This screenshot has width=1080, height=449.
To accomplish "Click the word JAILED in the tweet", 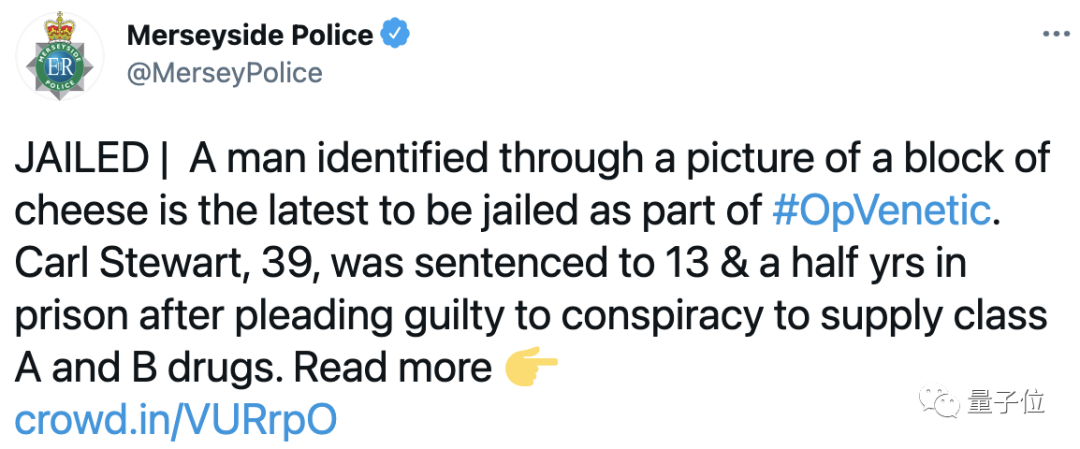I will [x=80, y=158].
